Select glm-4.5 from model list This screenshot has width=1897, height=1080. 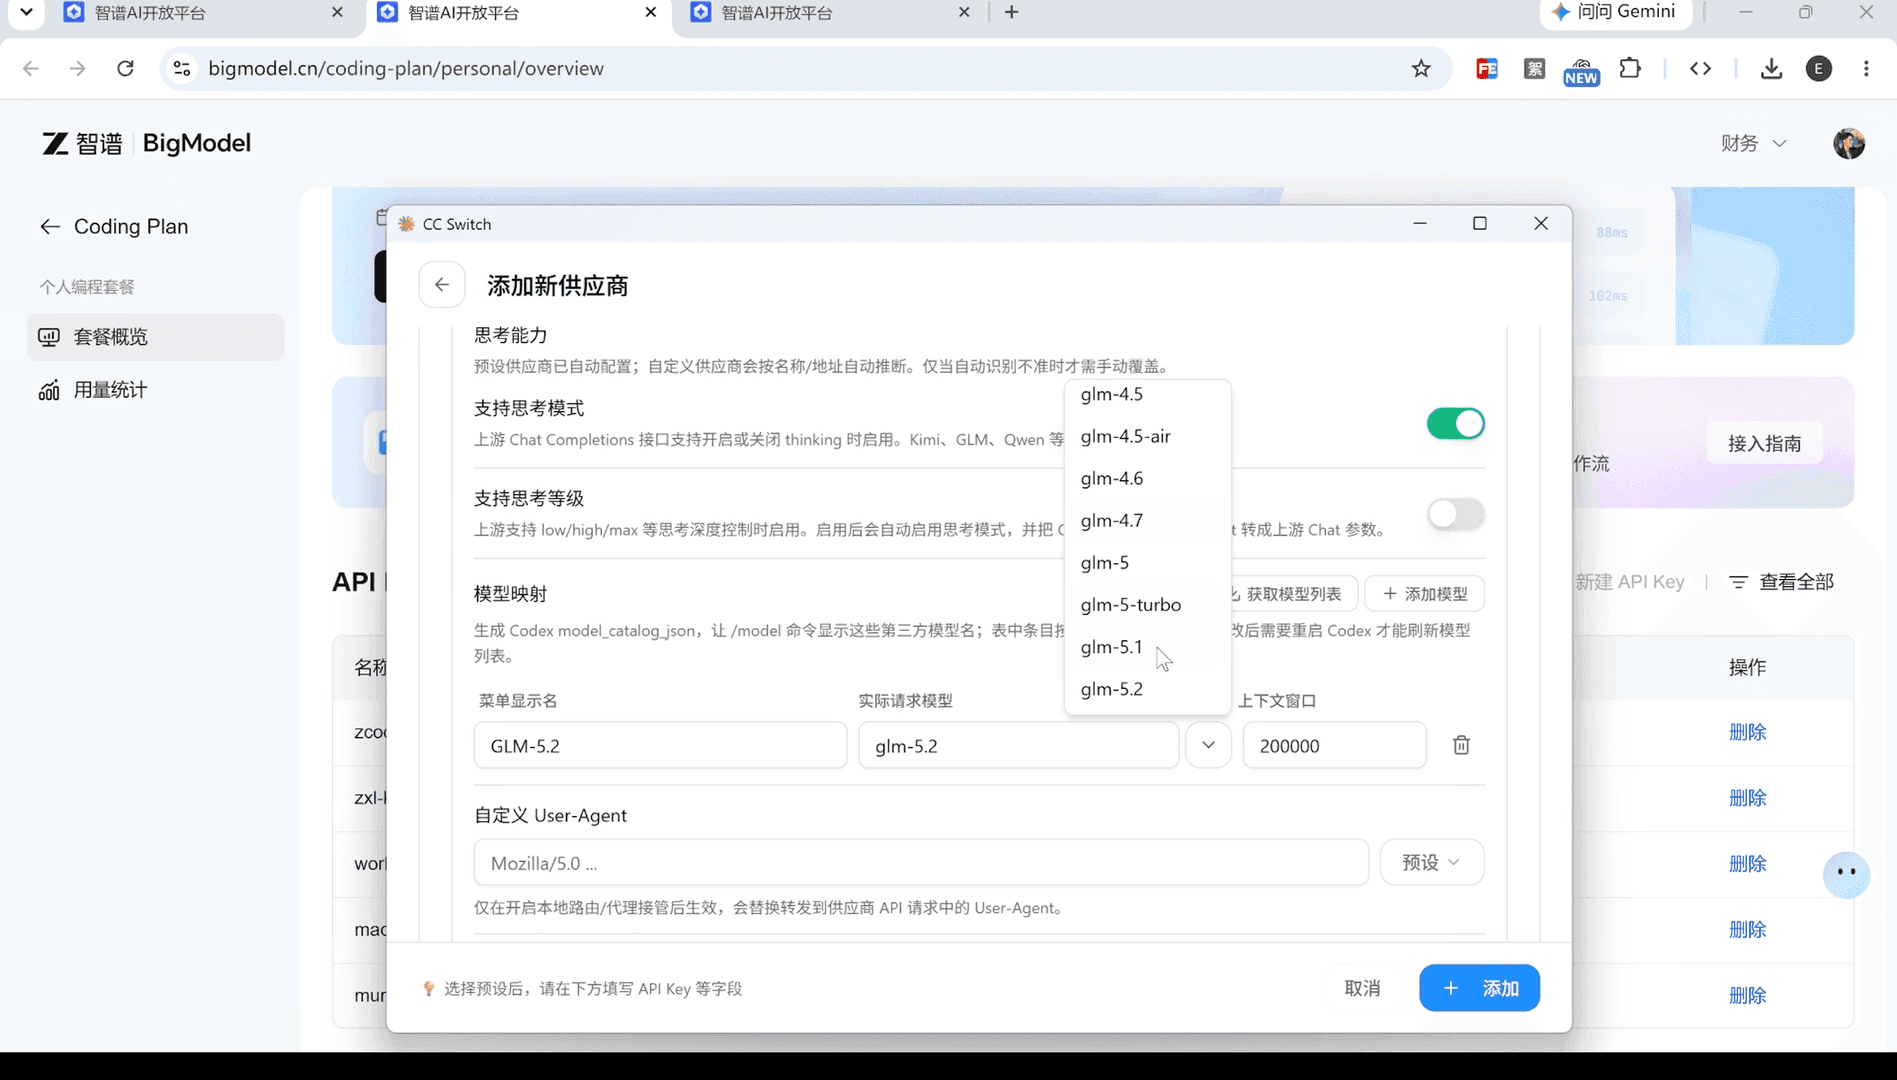tap(1147, 394)
